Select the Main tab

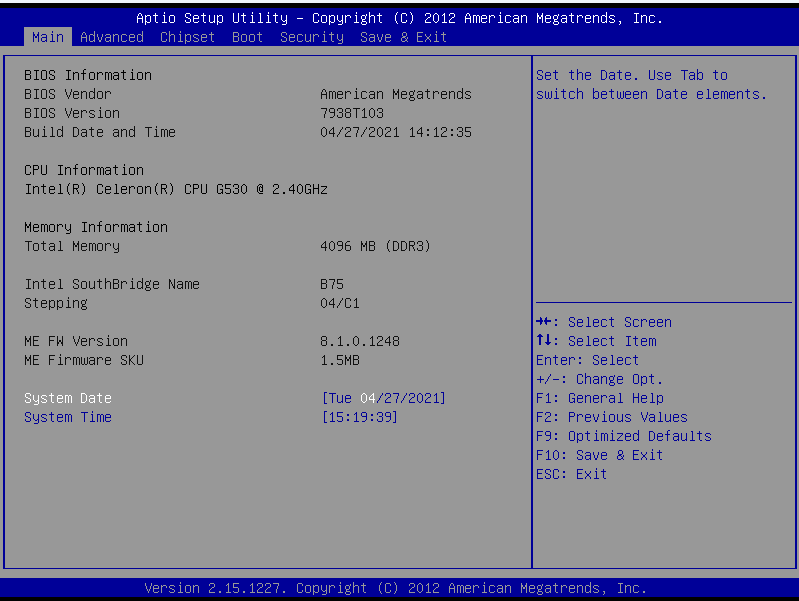[47, 37]
